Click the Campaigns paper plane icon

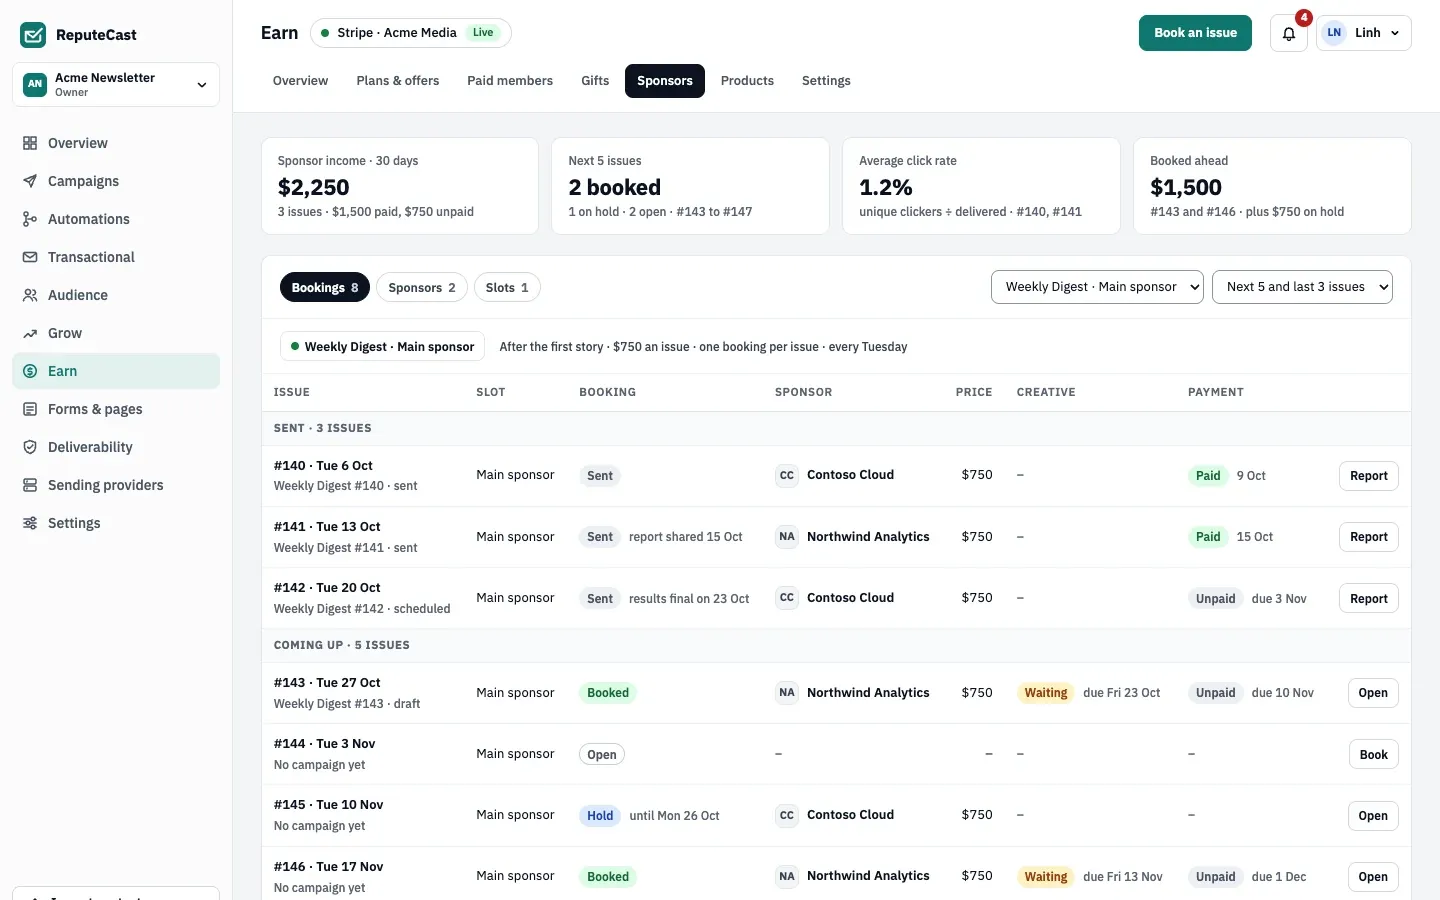[30, 181]
